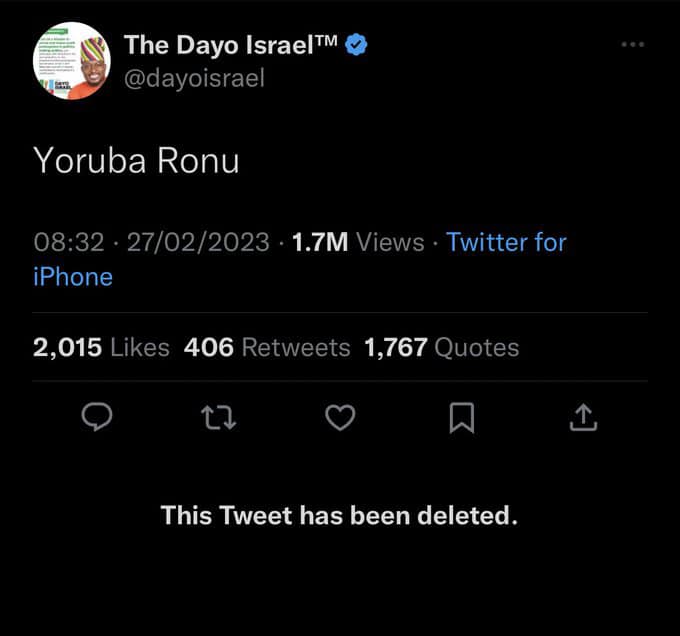Click the 'This Tweet has been deleted.' notice
680x636 pixels.
point(340,515)
